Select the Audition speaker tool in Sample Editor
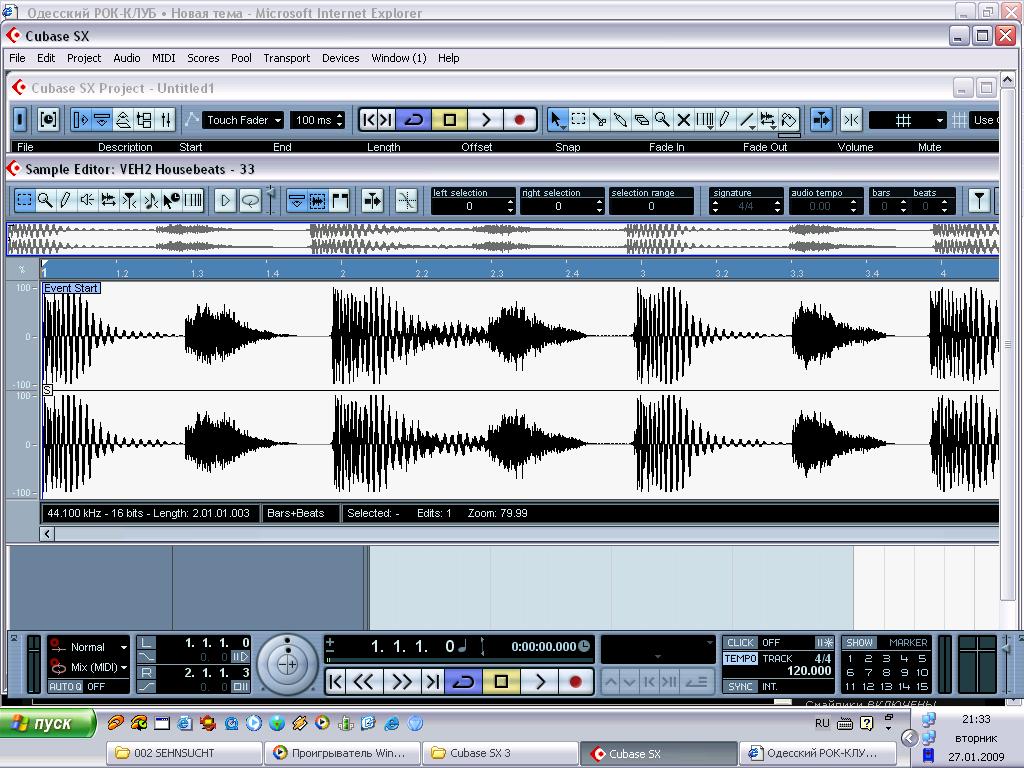Screen dimensions: 1024x768 pos(87,200)
